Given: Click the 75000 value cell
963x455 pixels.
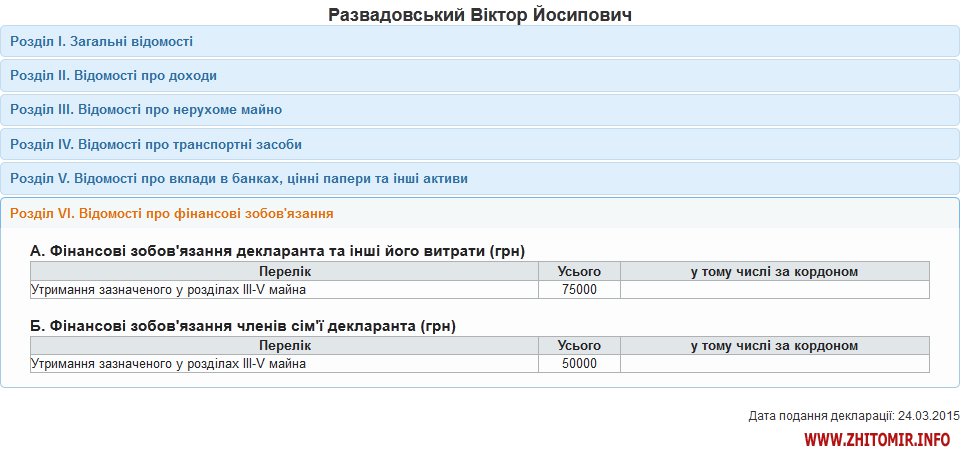Looking at the screenshot, I should pyautogui.click(x=579, y=289).
